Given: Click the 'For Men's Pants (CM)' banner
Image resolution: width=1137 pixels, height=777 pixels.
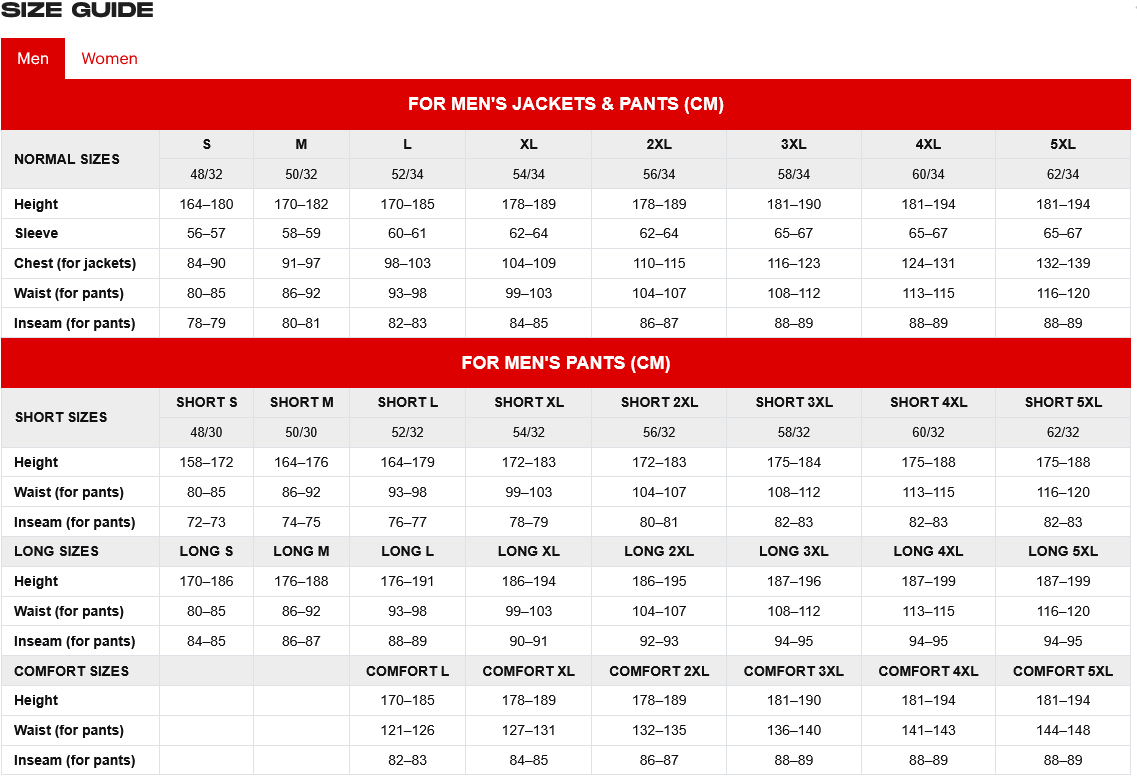Looking at the screenshot, I should tap(566, 363).
